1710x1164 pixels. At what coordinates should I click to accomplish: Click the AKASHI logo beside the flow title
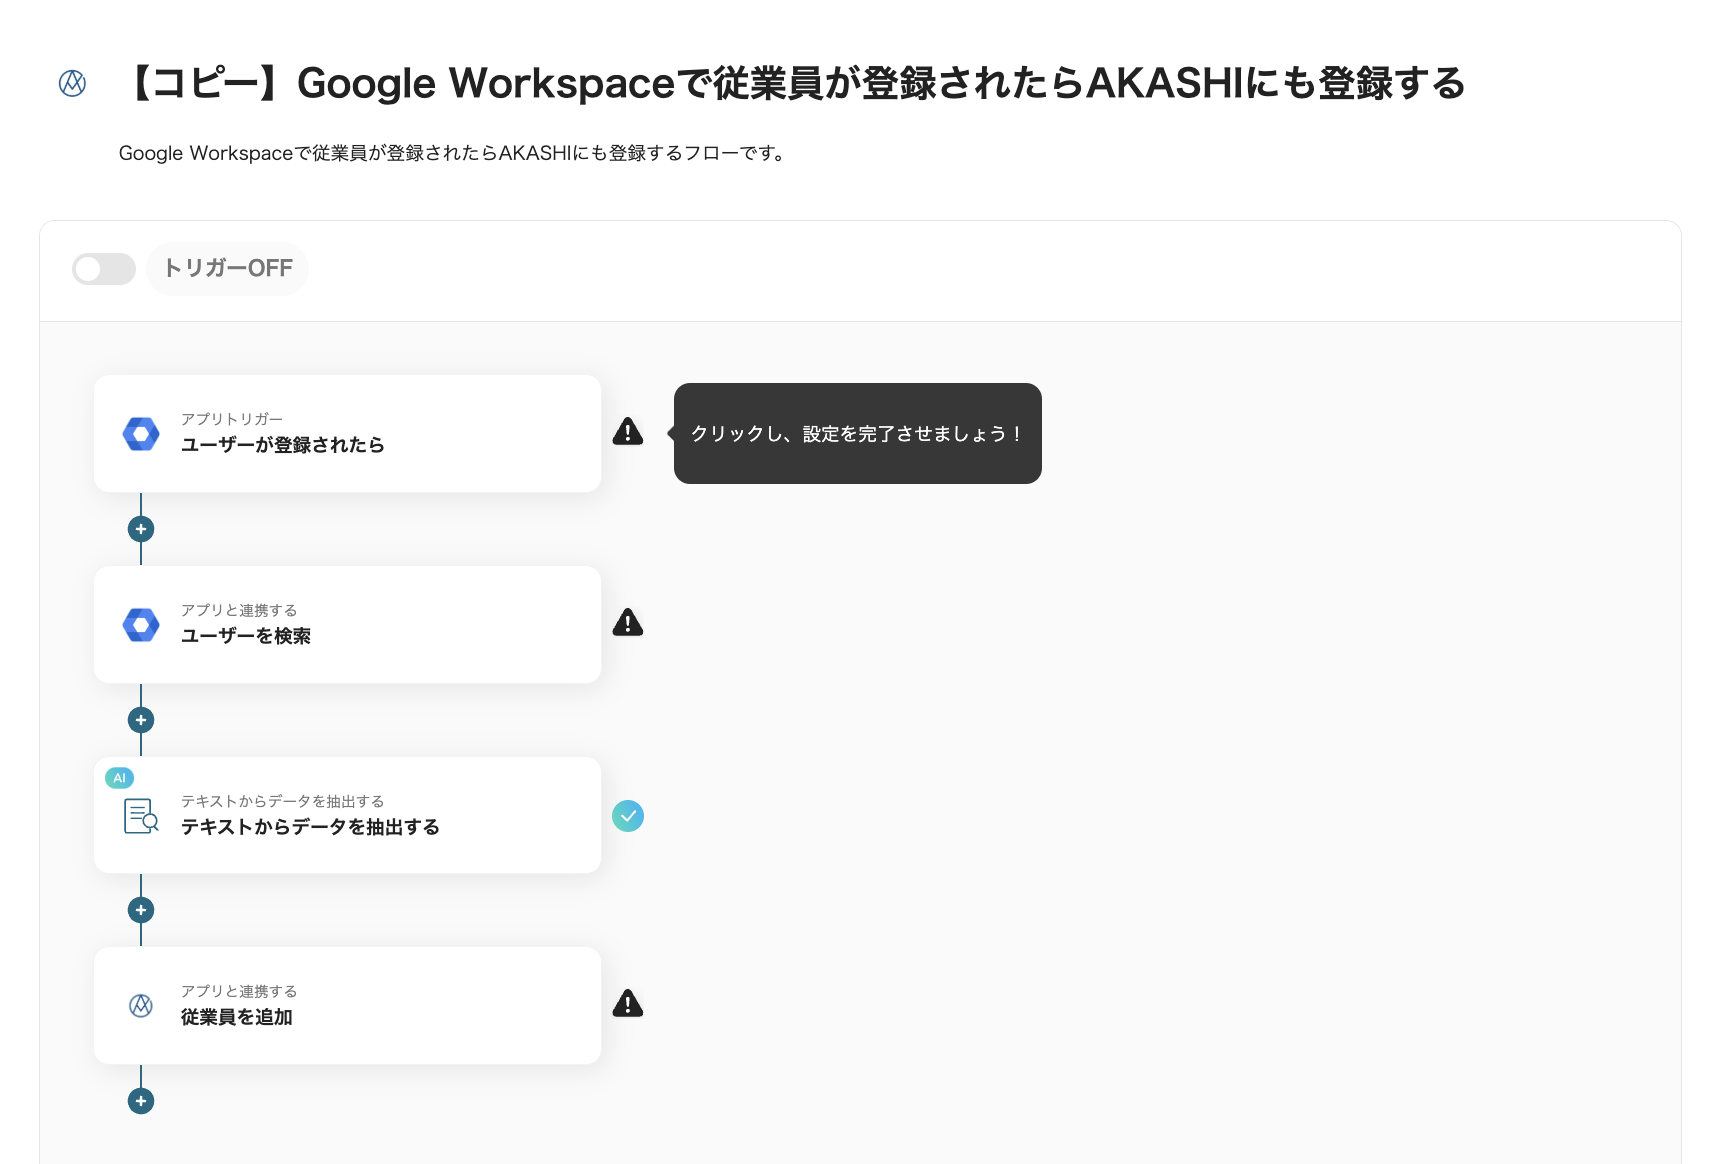pos(72,83)
